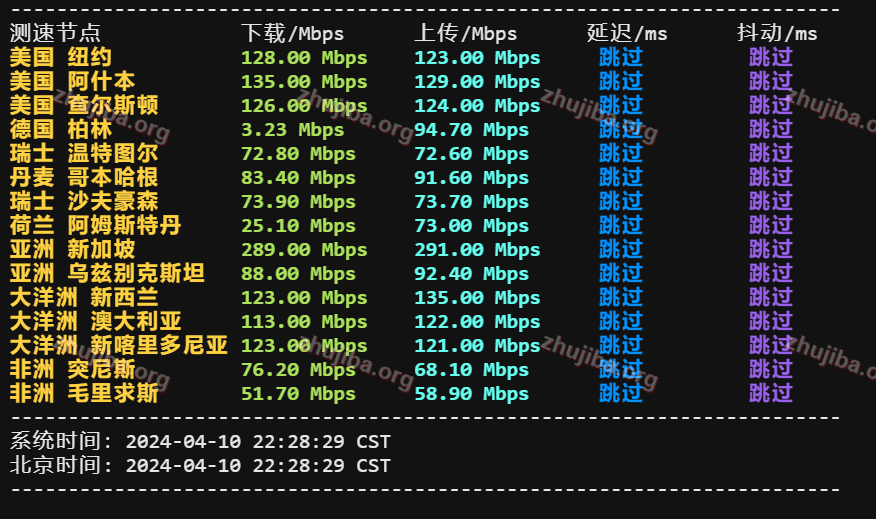
Task: Click 135.00 Mbps upload for 新西兰
Action: coord(477,298)
